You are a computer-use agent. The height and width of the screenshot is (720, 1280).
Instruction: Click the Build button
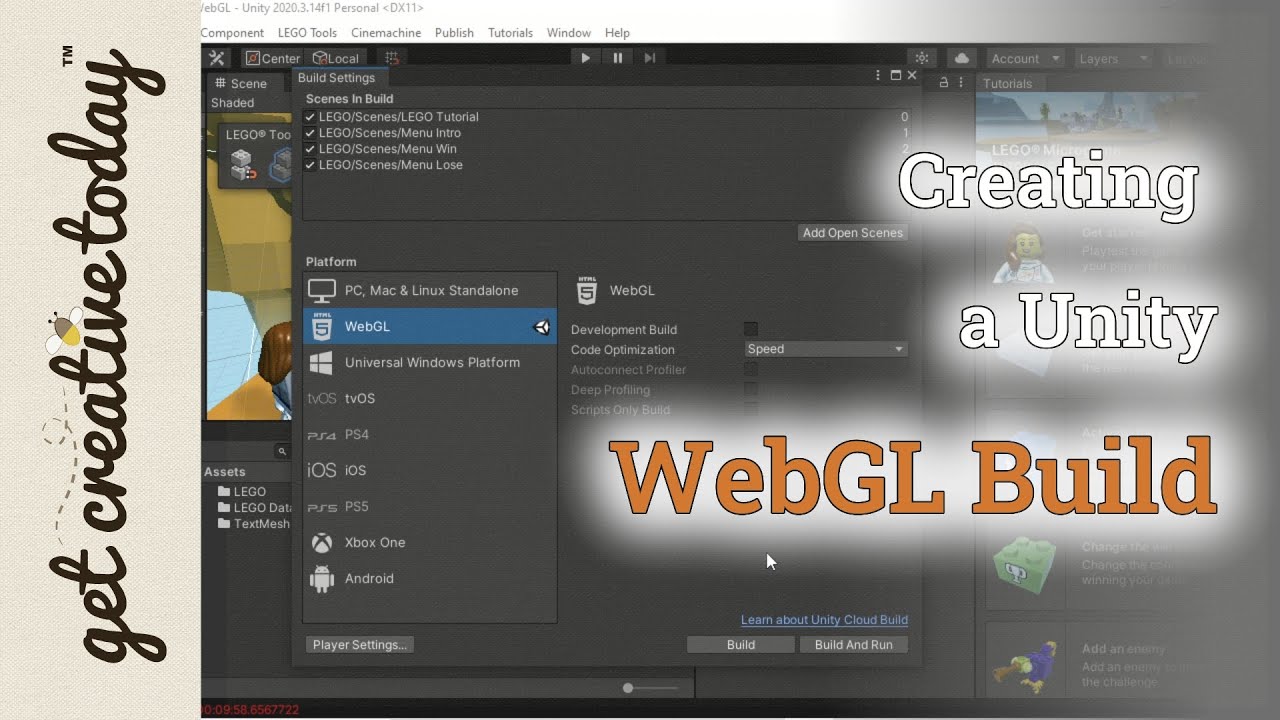coord(741,645)
